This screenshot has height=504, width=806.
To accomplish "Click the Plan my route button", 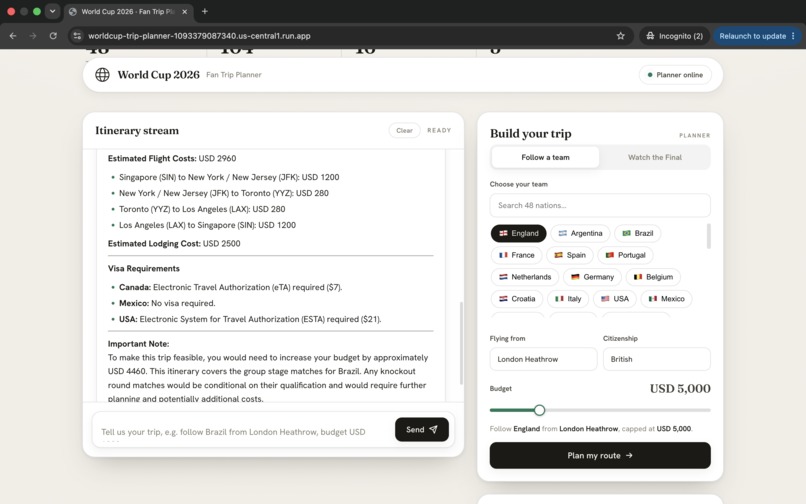I will pyautogui.click(x=600, y=456).
